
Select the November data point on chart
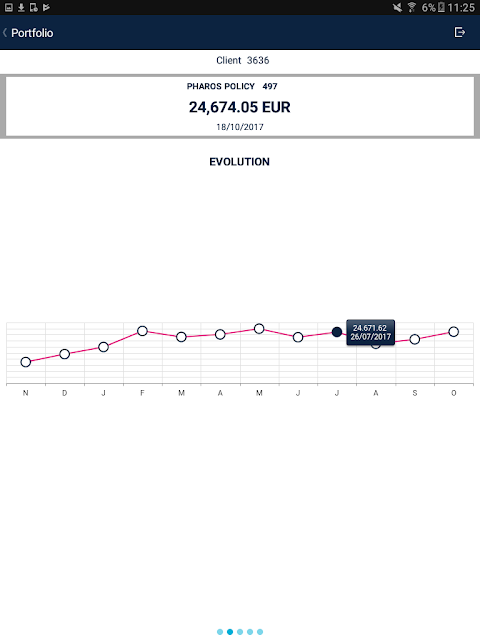point(26,362)
